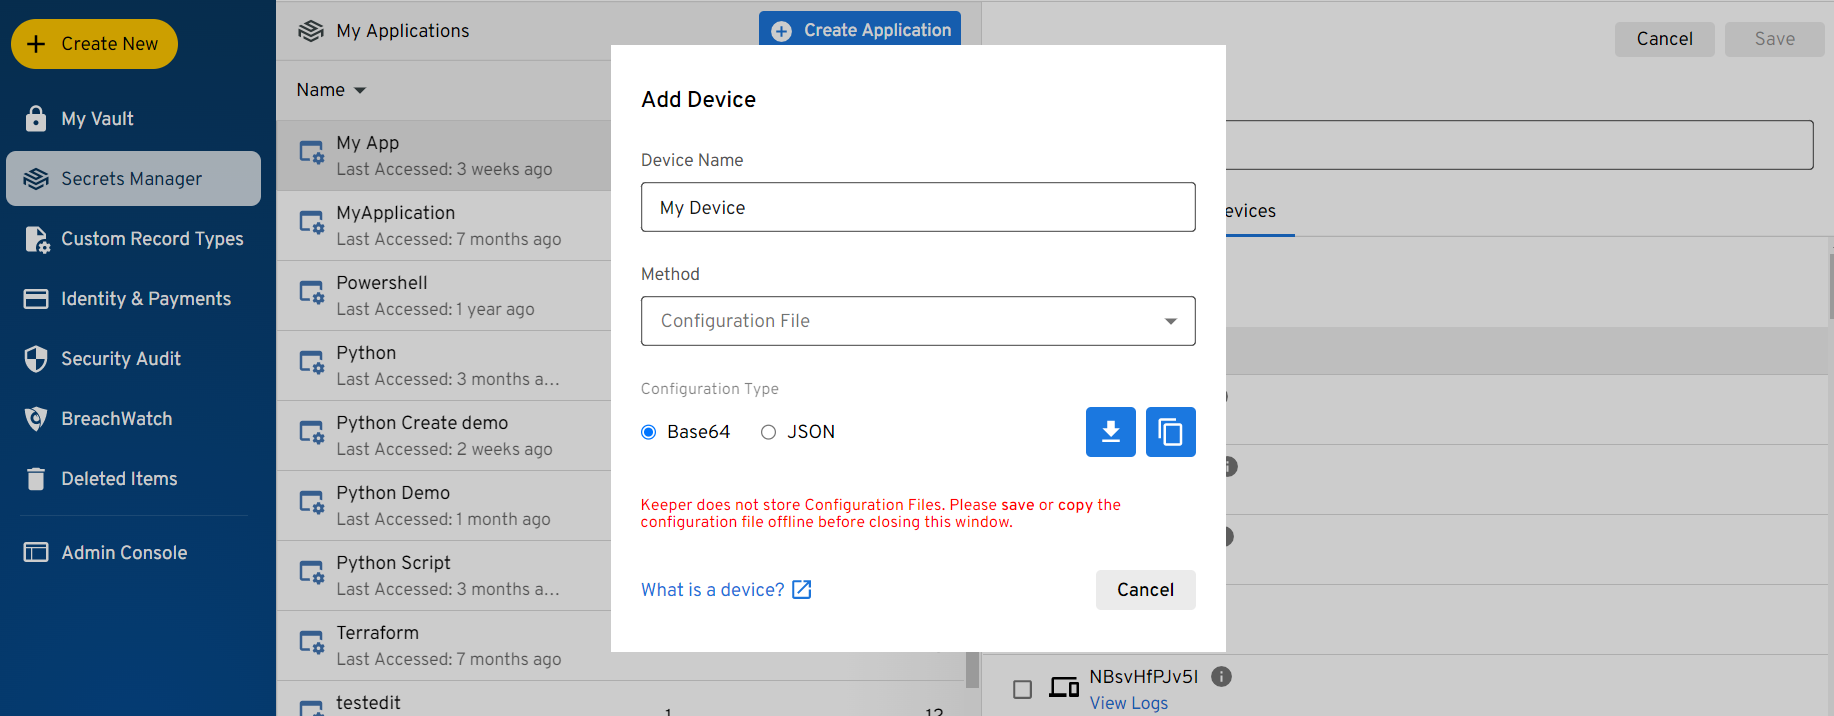Click the info icon next to NBsvHfPJv5I
The width and height of the screenshot is (1834, 716).
coord(1221,677)
